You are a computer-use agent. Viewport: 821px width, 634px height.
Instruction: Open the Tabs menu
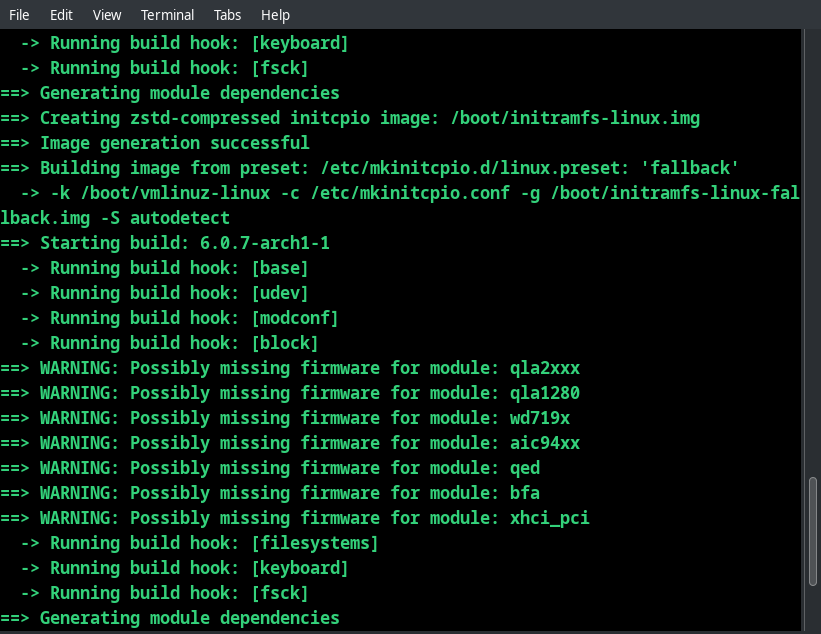pos(227,14)
